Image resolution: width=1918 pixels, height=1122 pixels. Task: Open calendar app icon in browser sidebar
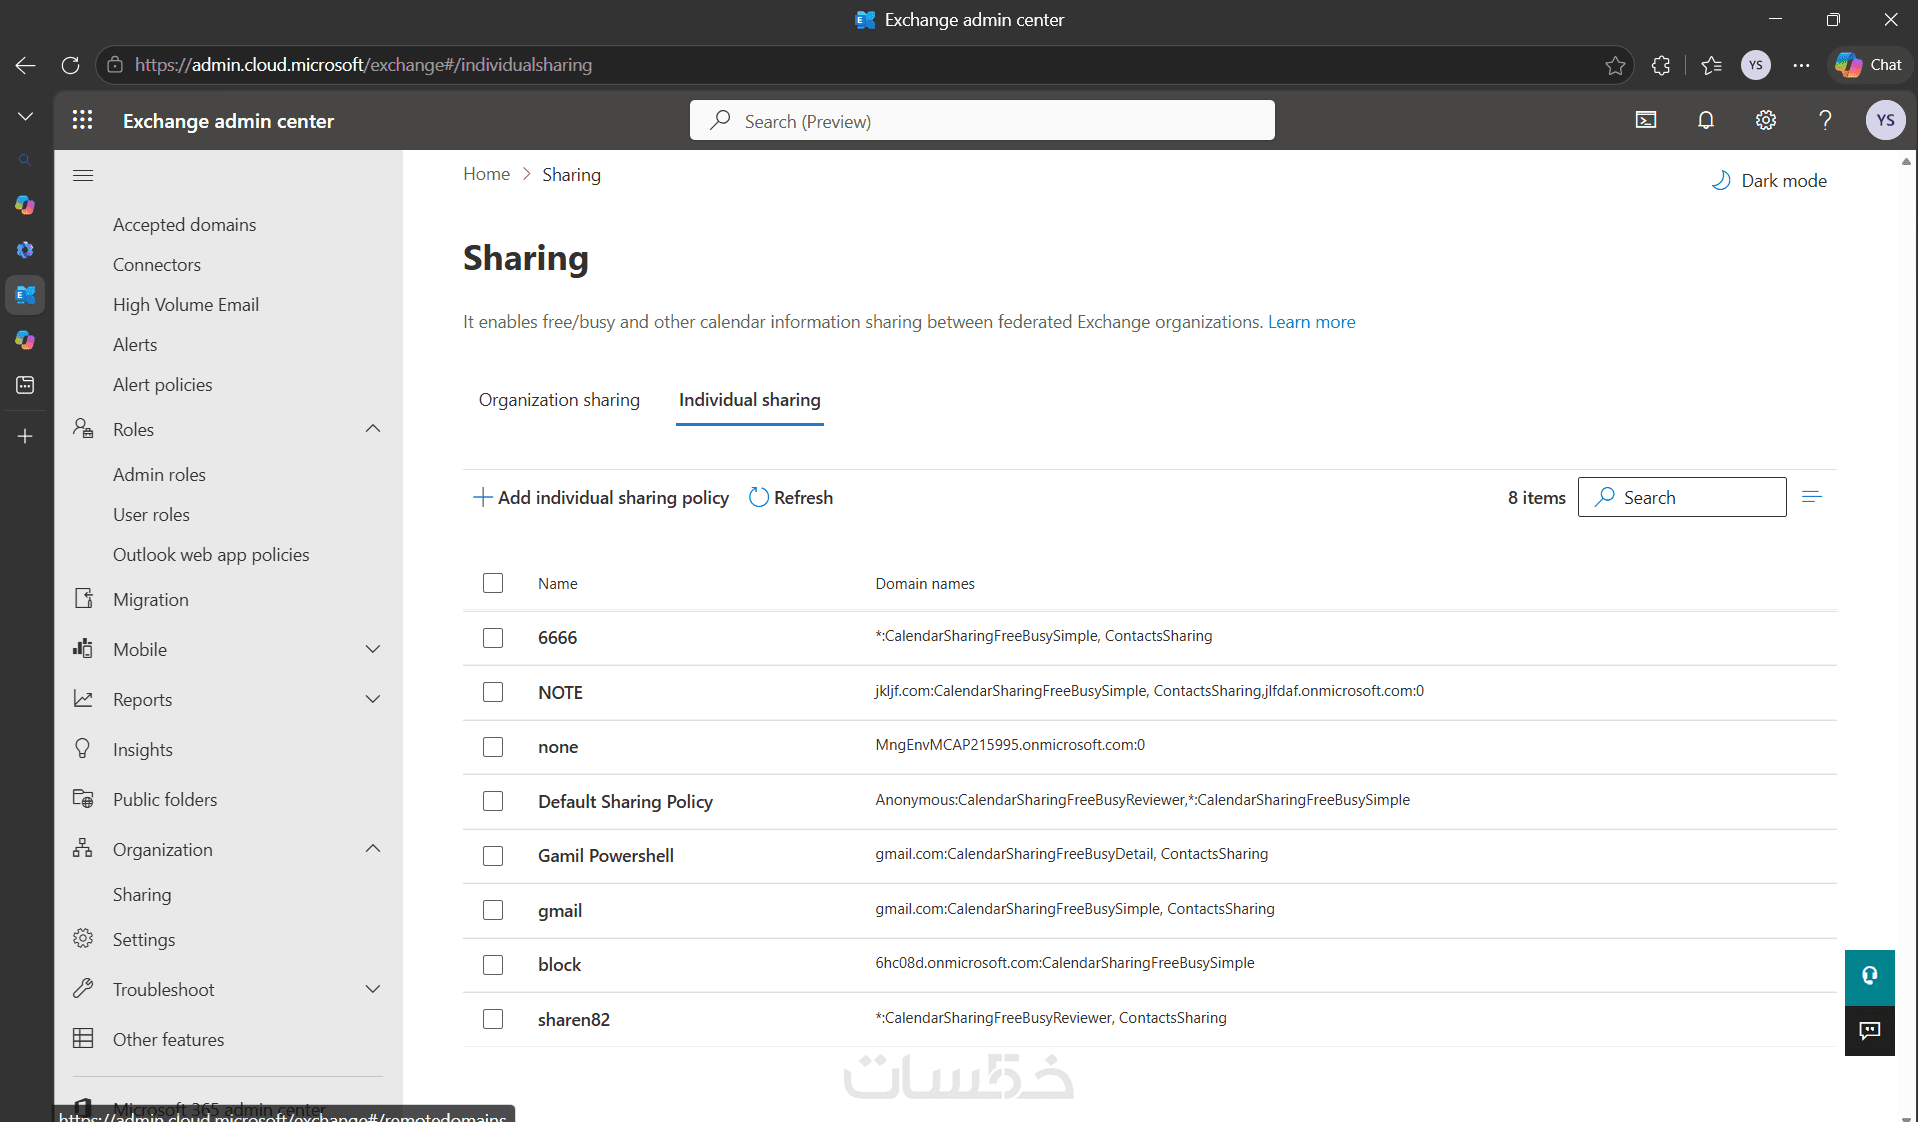tap(25, 385)
